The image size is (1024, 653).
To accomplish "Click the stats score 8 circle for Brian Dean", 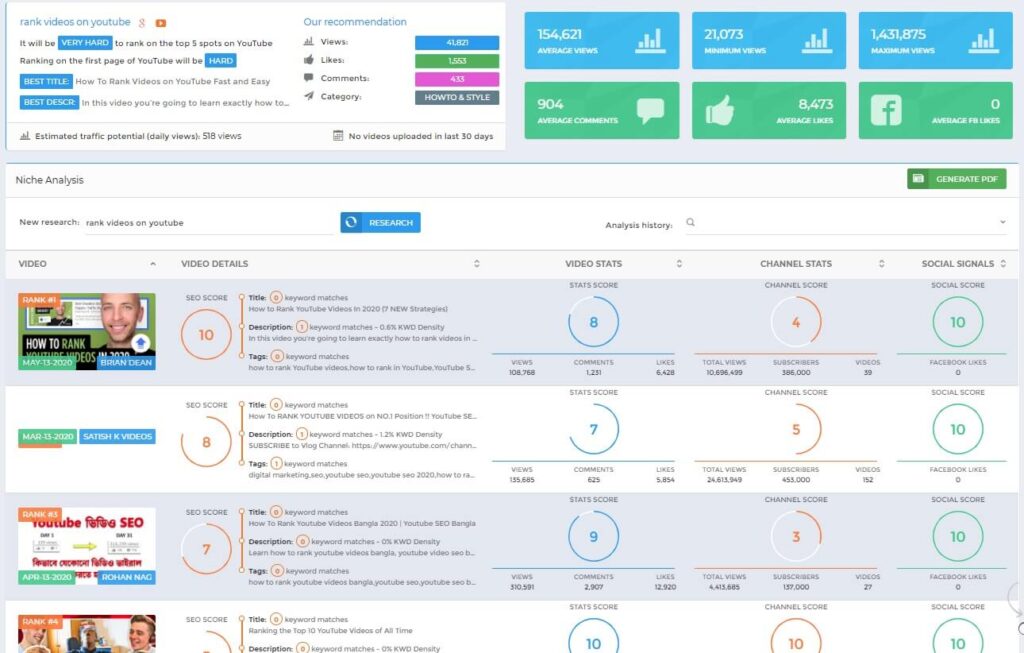I will pos(594,322).
